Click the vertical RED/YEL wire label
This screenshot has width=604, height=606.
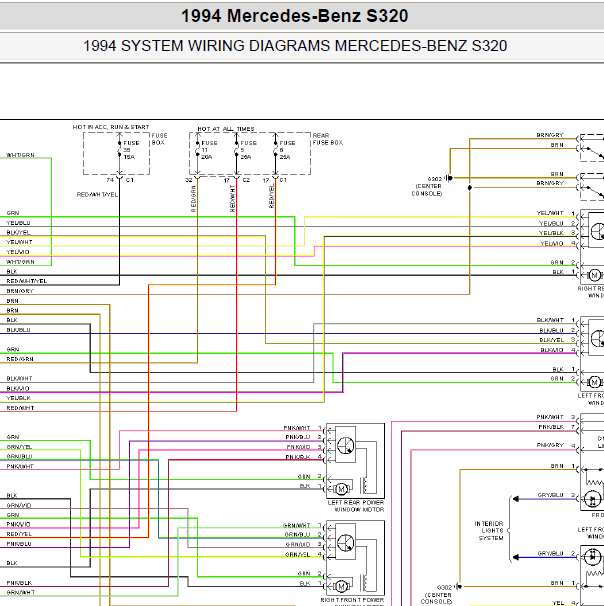(271, 196)
